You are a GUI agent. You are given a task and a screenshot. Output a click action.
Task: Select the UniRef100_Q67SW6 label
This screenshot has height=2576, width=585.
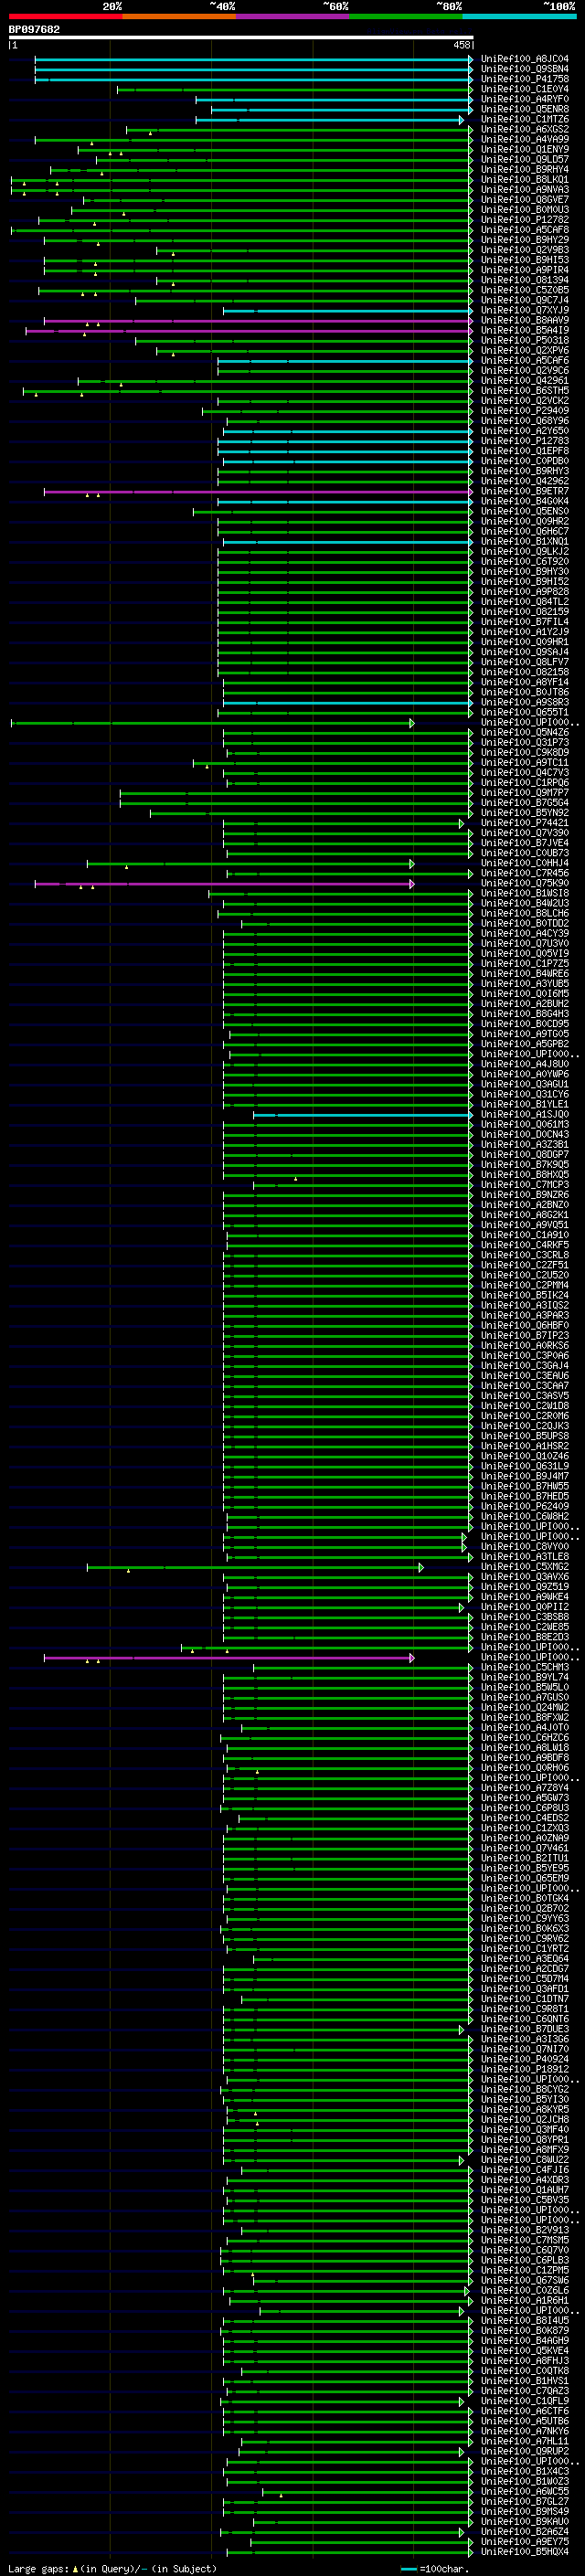[525, 2281]
